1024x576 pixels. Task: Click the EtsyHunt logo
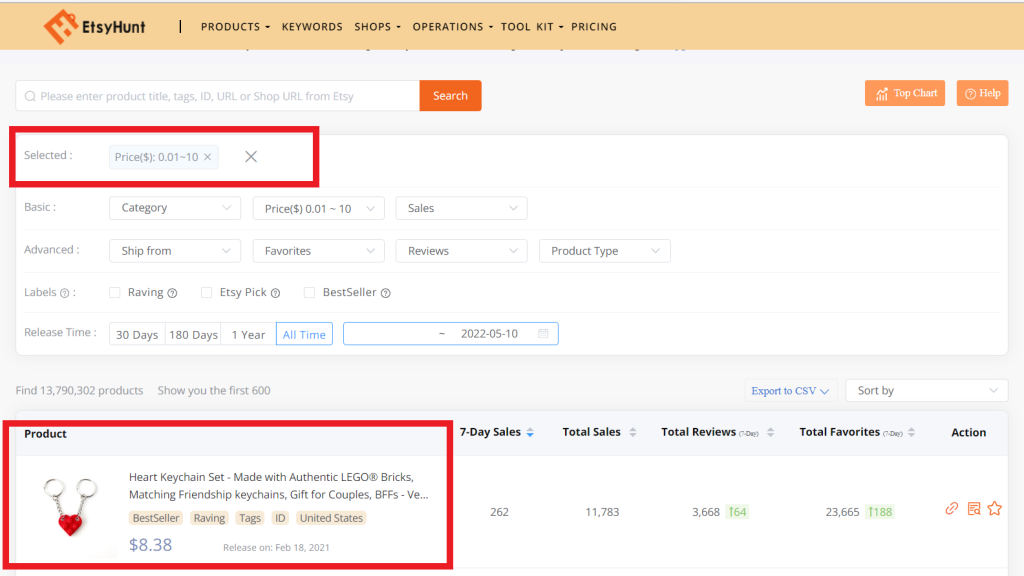tap(95, 25)
